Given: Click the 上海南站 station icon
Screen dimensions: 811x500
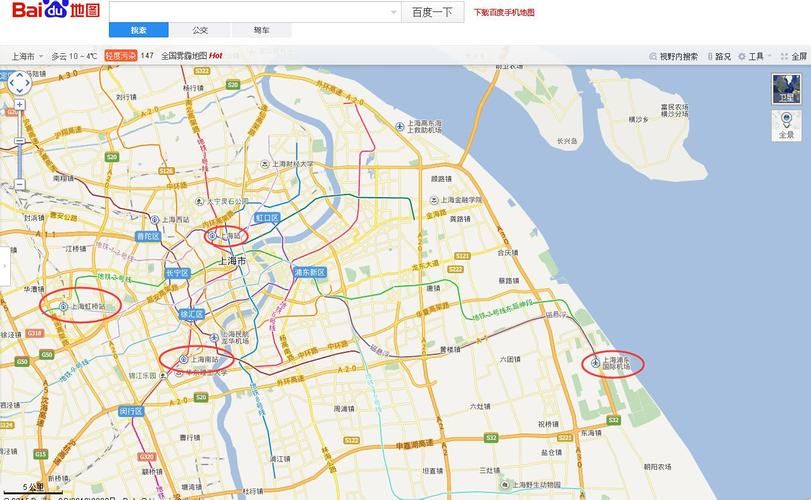Looking at the screenshot, I should click(183, 359).
